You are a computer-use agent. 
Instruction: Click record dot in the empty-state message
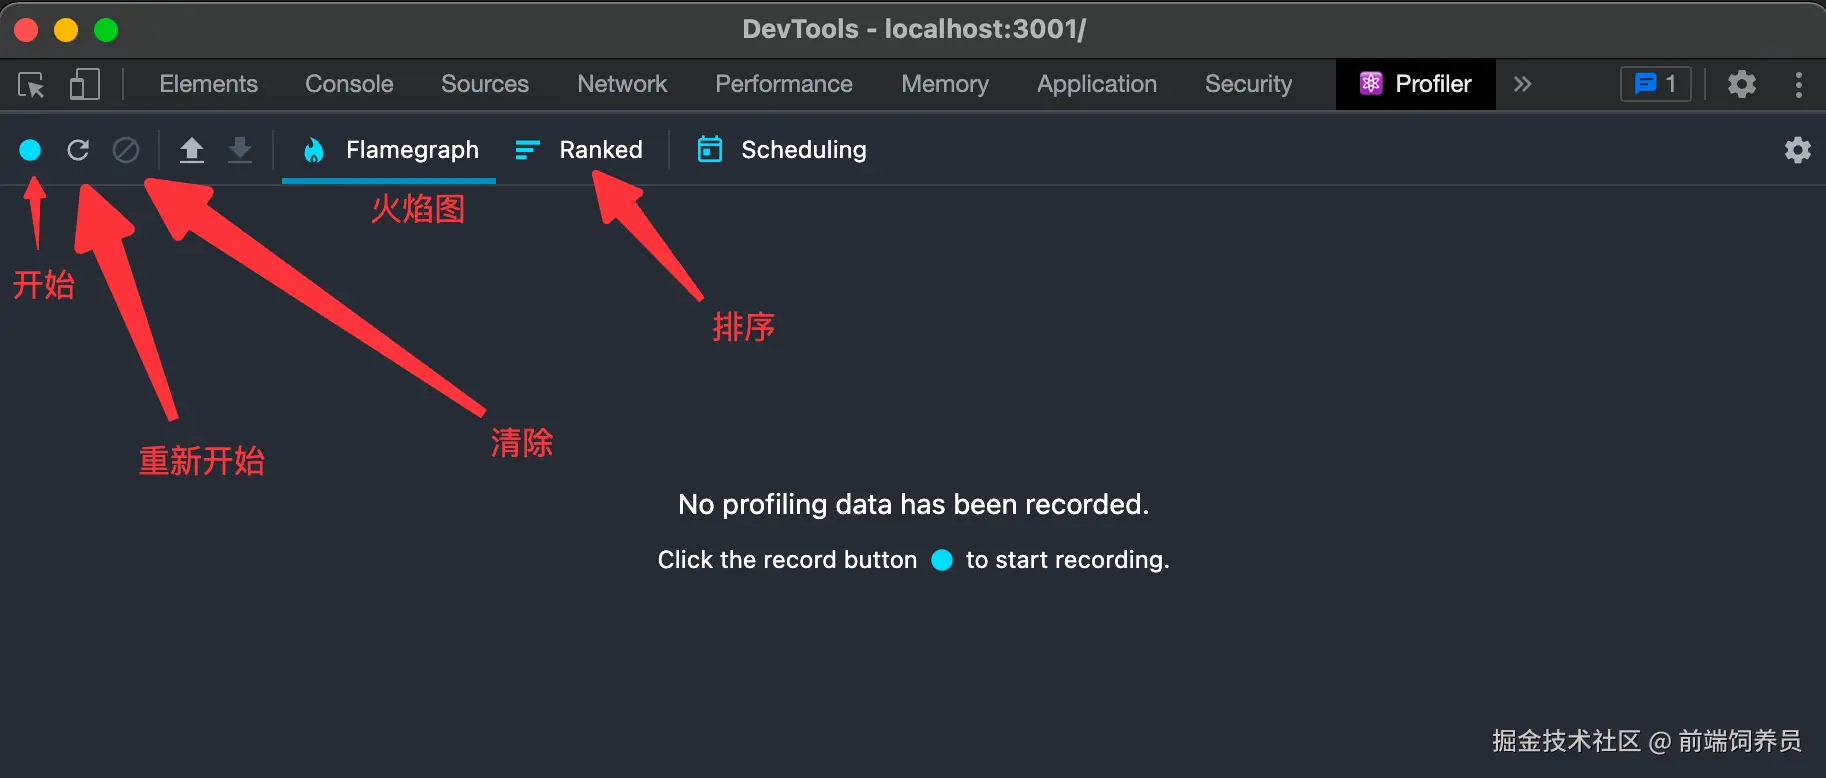[x=942, y=560]
